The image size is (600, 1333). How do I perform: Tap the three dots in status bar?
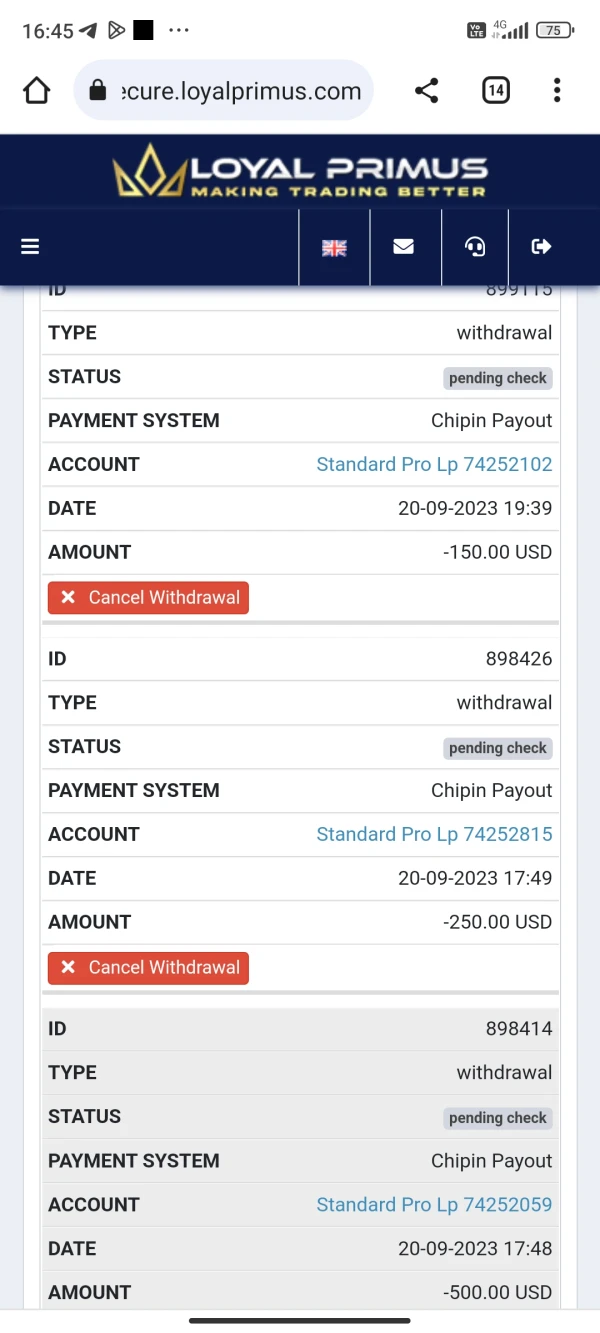click(179, 31)
